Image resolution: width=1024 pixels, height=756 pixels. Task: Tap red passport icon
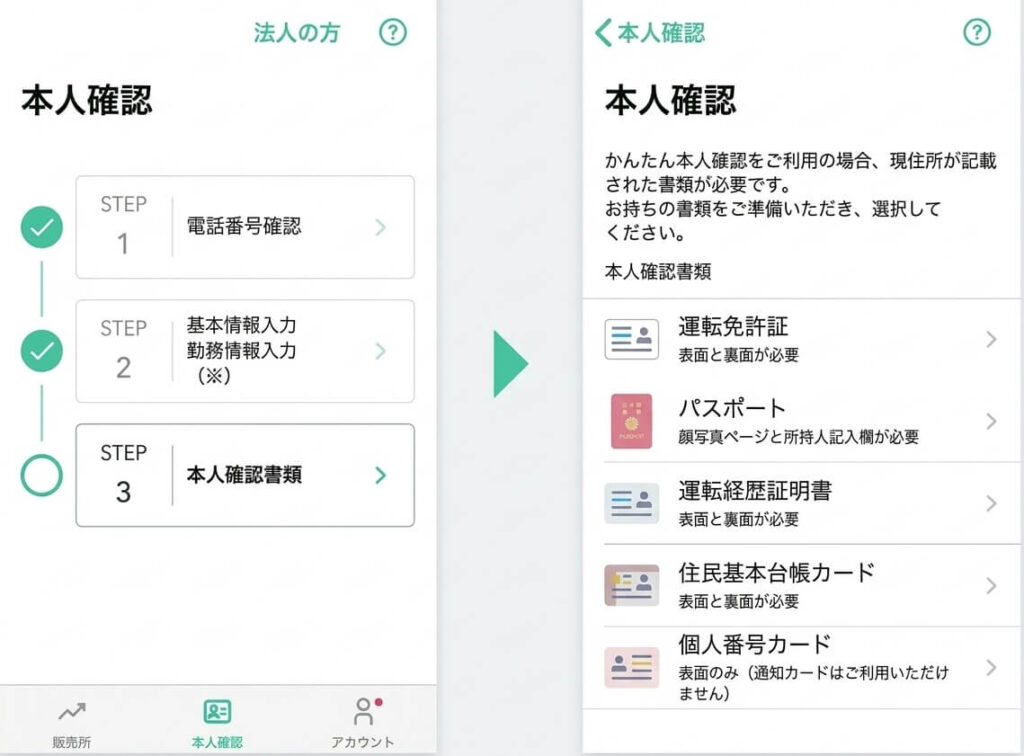click(x=632, y=421)
